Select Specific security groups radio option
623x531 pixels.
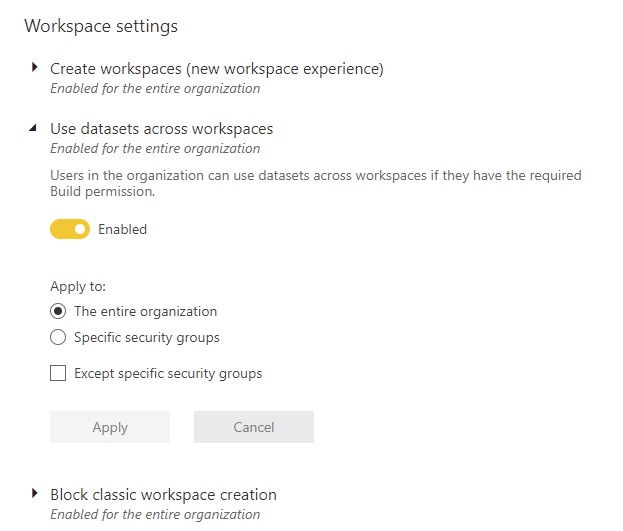pos(58,337)
